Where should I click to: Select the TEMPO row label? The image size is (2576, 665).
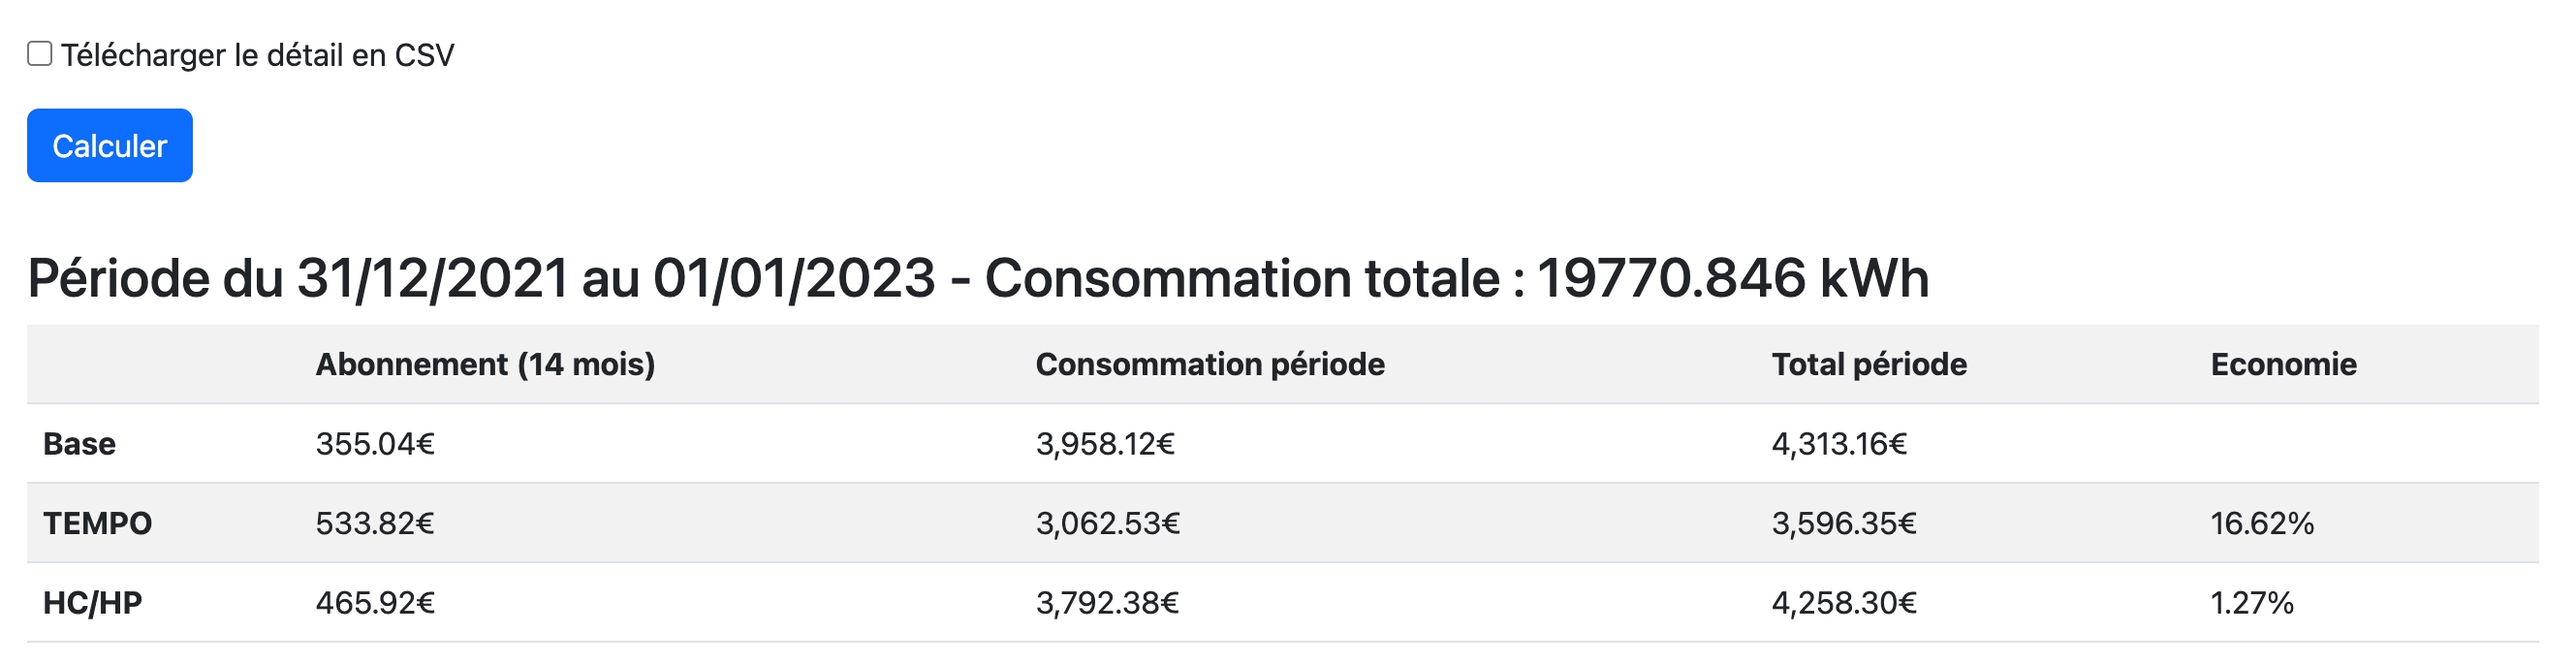[x=97, y=523]
